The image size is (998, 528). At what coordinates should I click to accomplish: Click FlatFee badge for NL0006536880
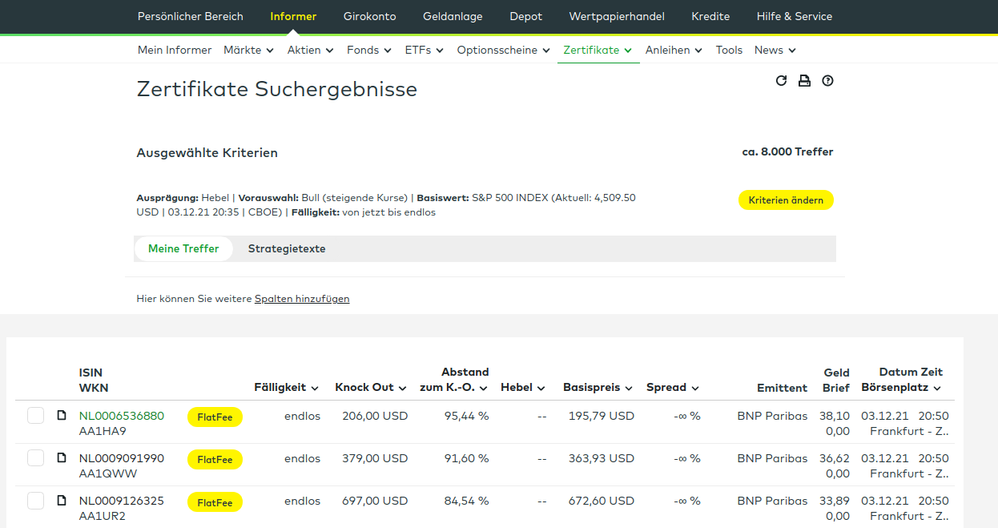click(215, 418)
